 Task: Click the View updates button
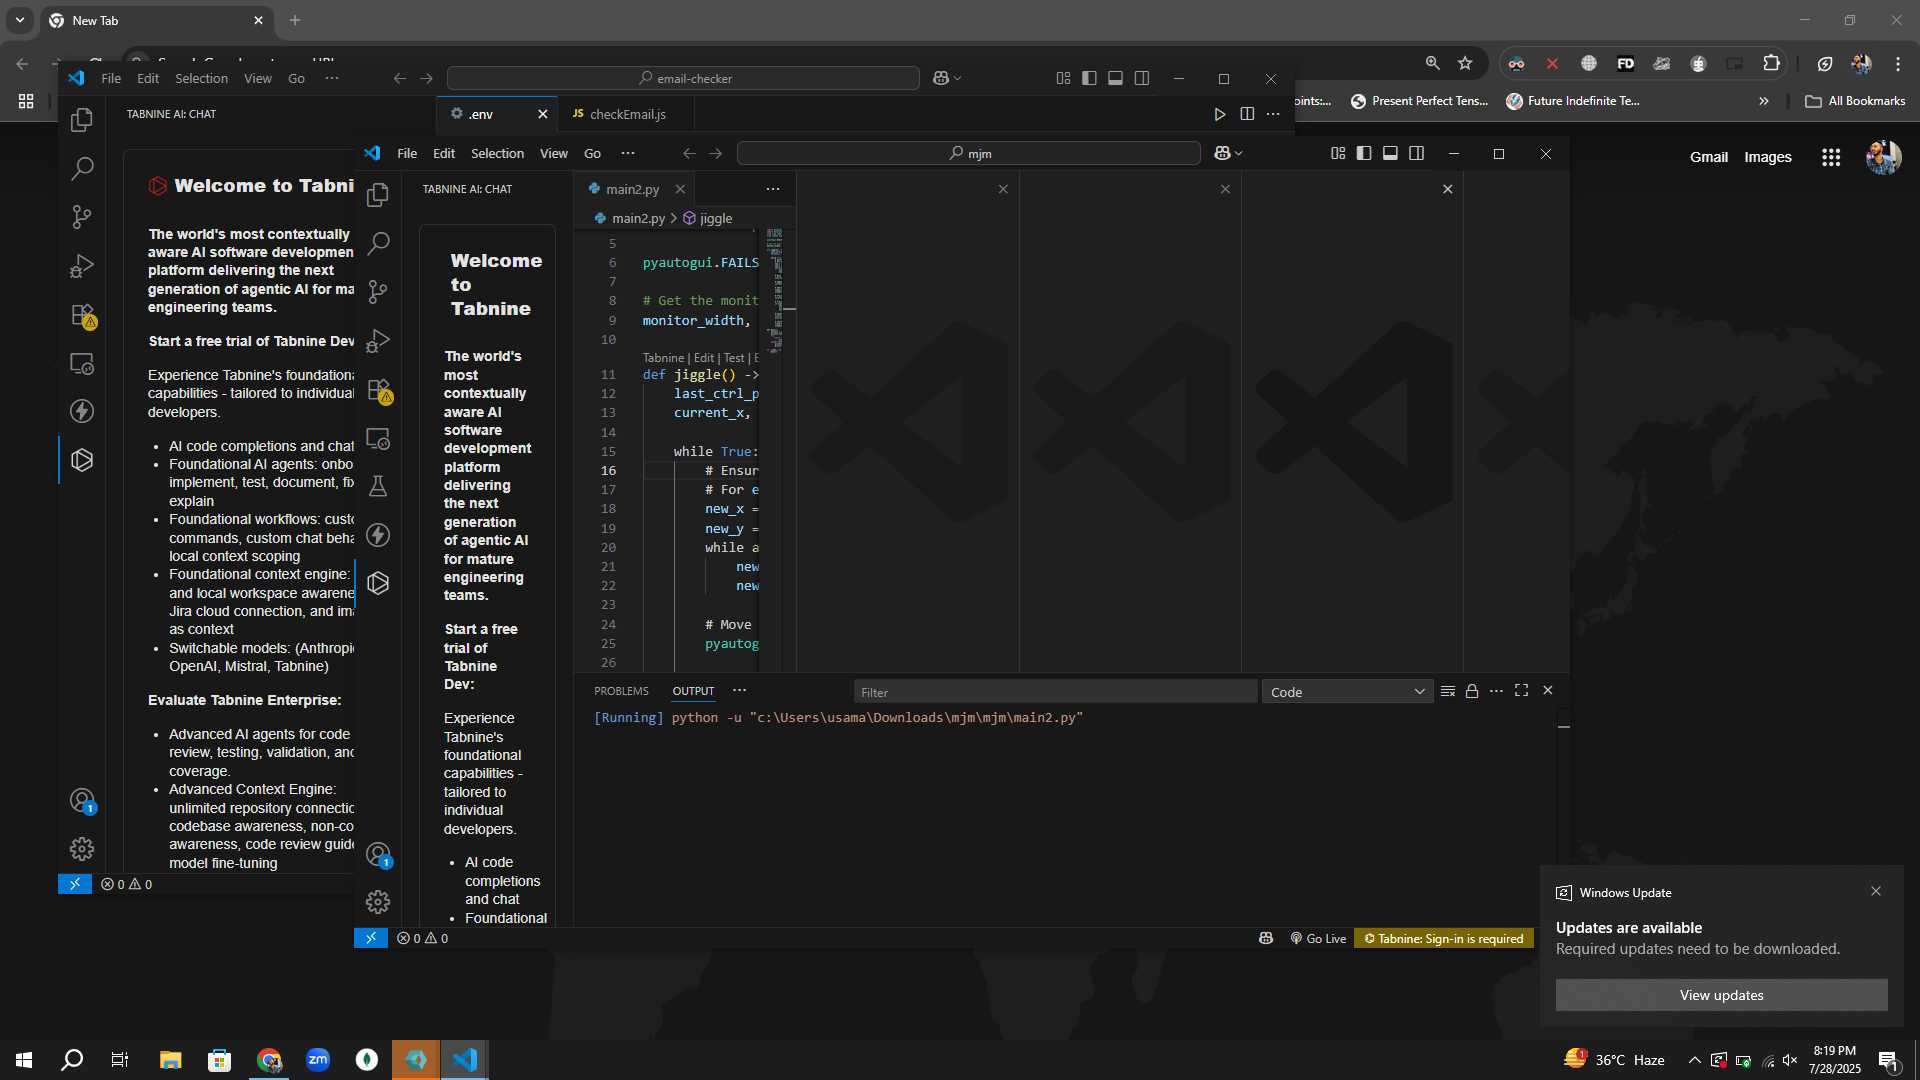point(1721,995)
